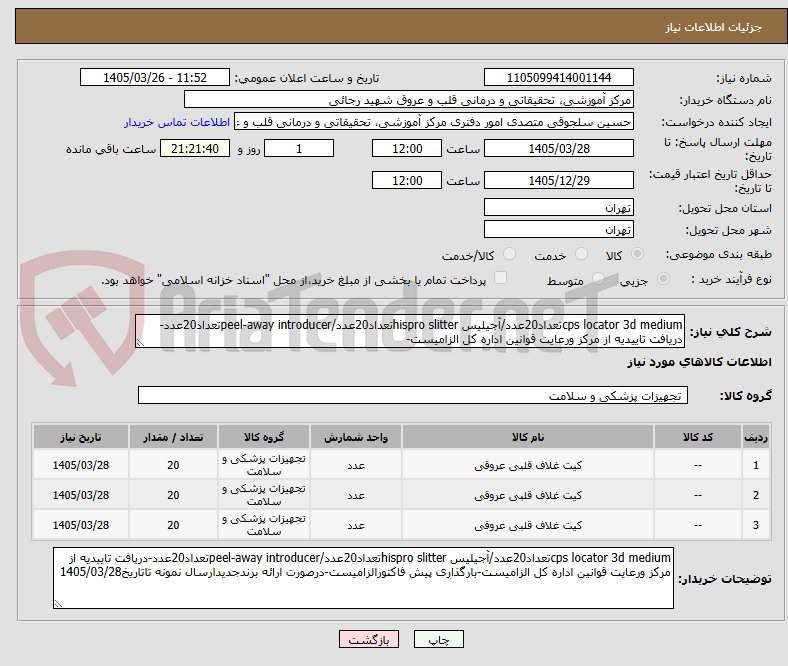The image size is (788, 666).
Task: Select the جزیی purchase type radio
Action: (x=663, y=278)
